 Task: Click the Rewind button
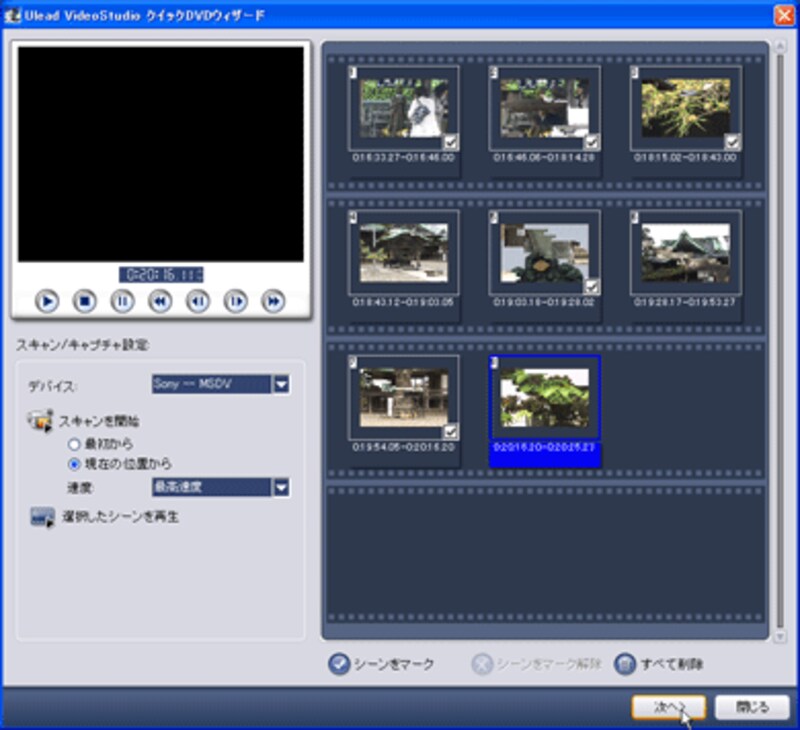click(160, 300)
